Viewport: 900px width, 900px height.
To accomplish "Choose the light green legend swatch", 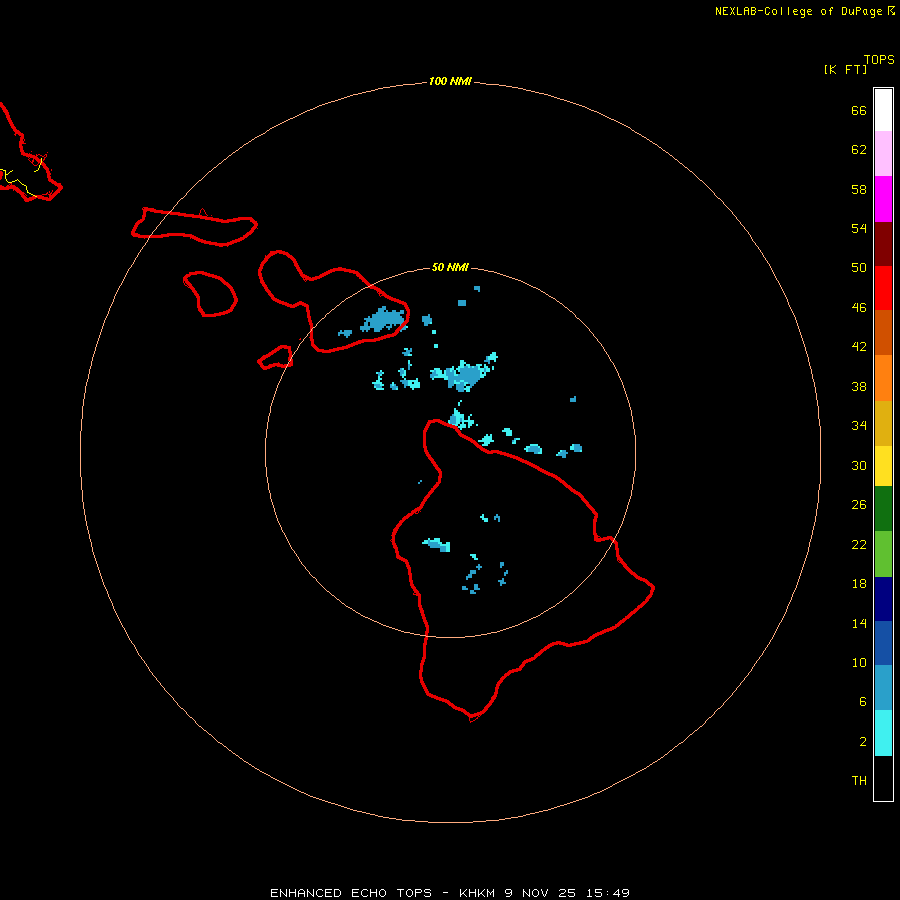I will point(883,554).
